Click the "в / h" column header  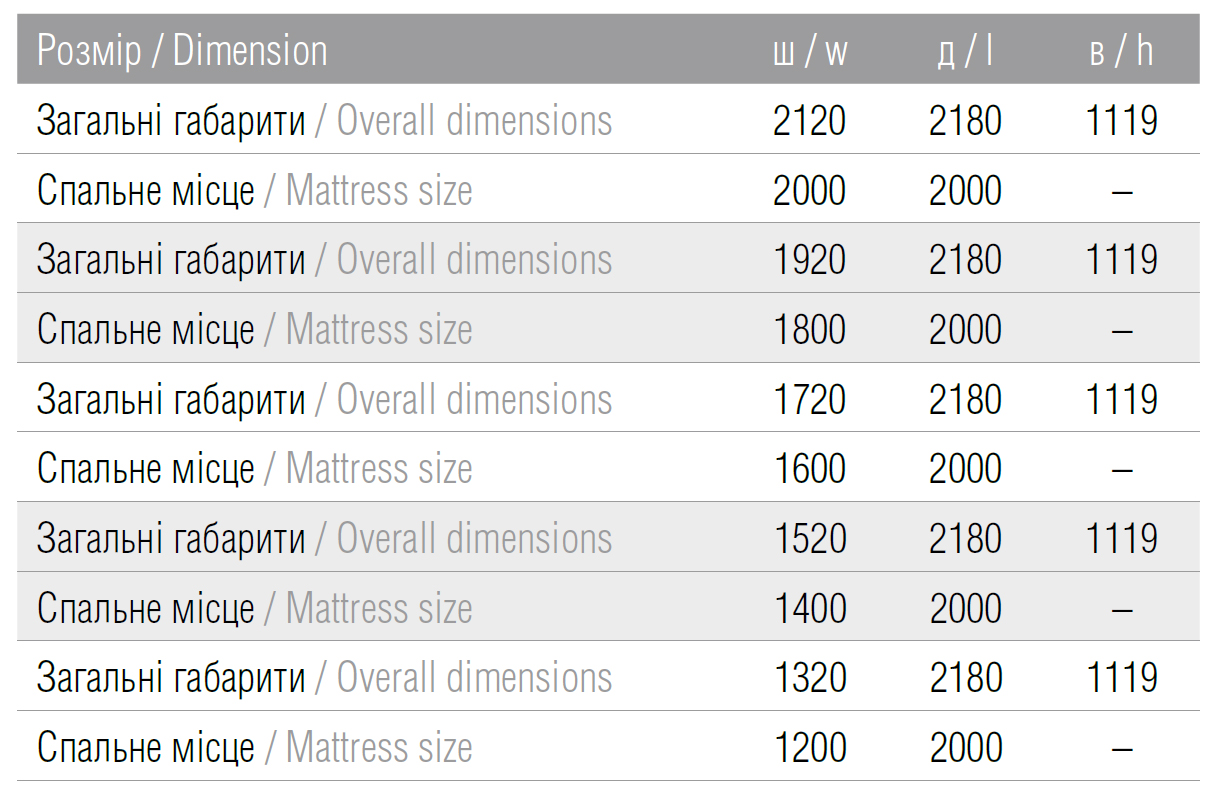click(x=1121, y=51)
